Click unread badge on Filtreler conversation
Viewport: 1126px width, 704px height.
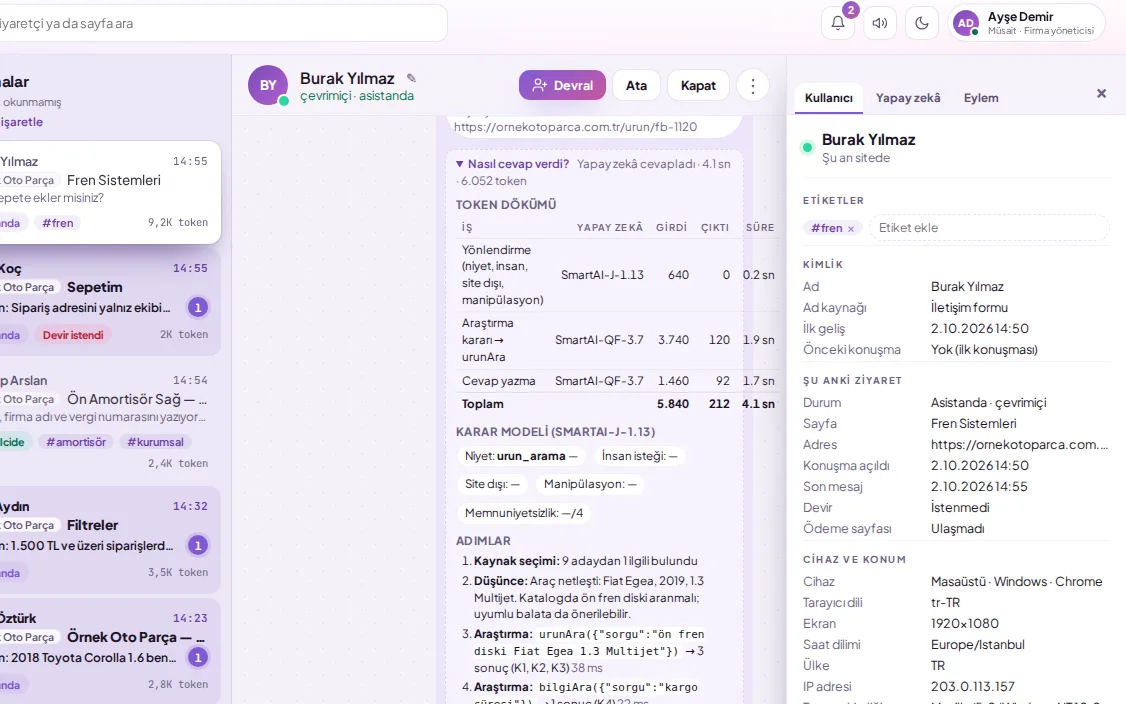pyautogui.click(x=198, y=545)
